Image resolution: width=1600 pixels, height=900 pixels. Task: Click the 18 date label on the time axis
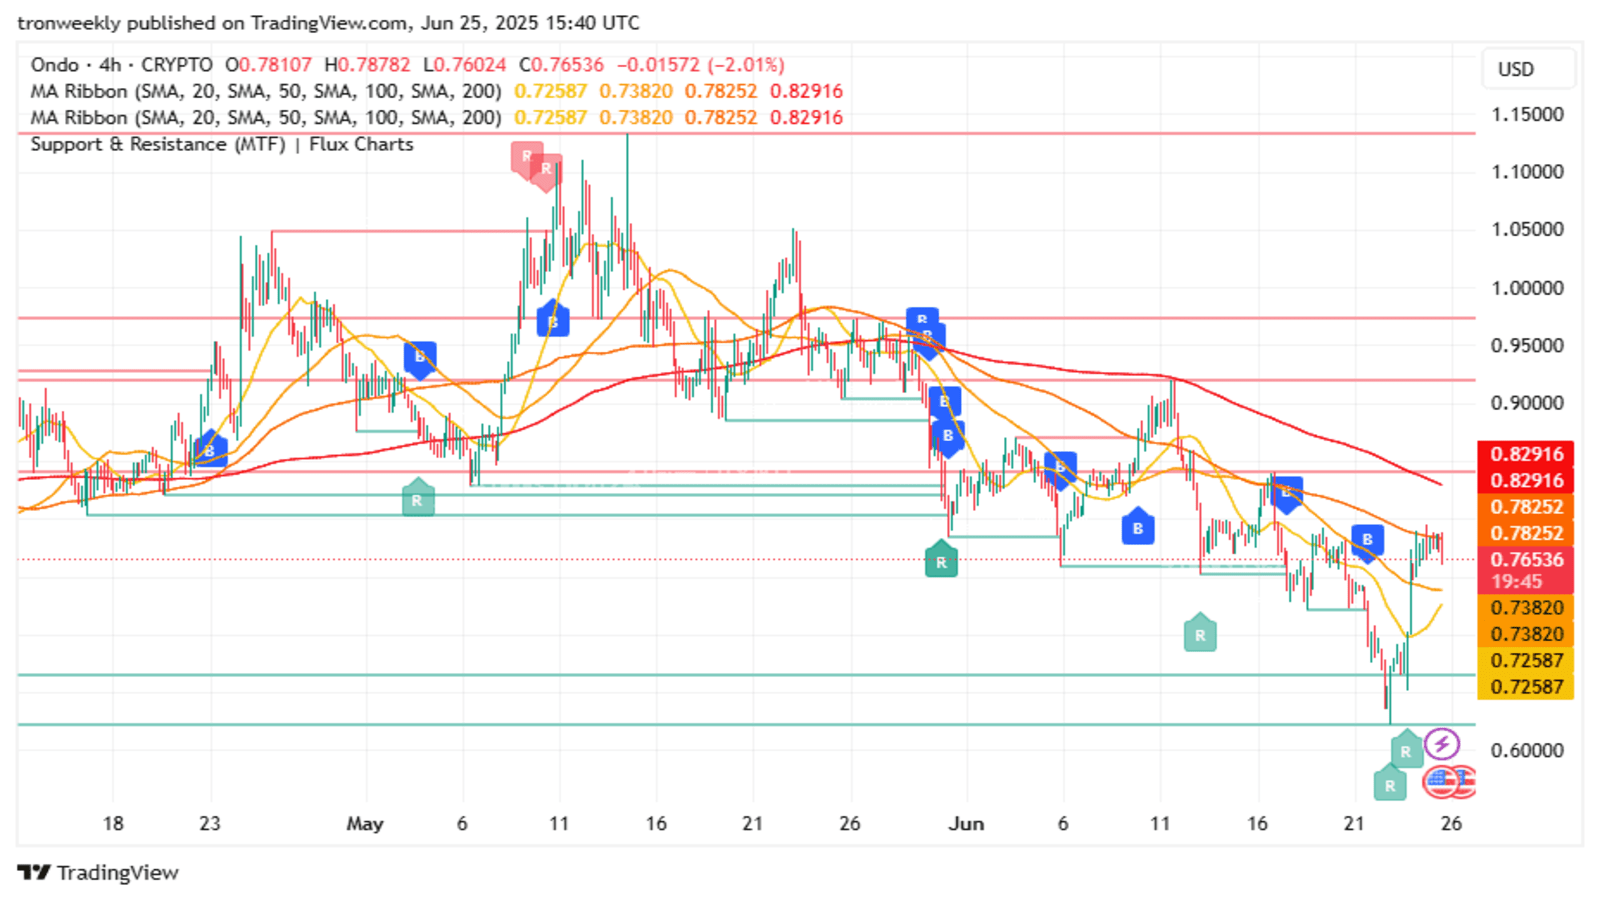113,824
